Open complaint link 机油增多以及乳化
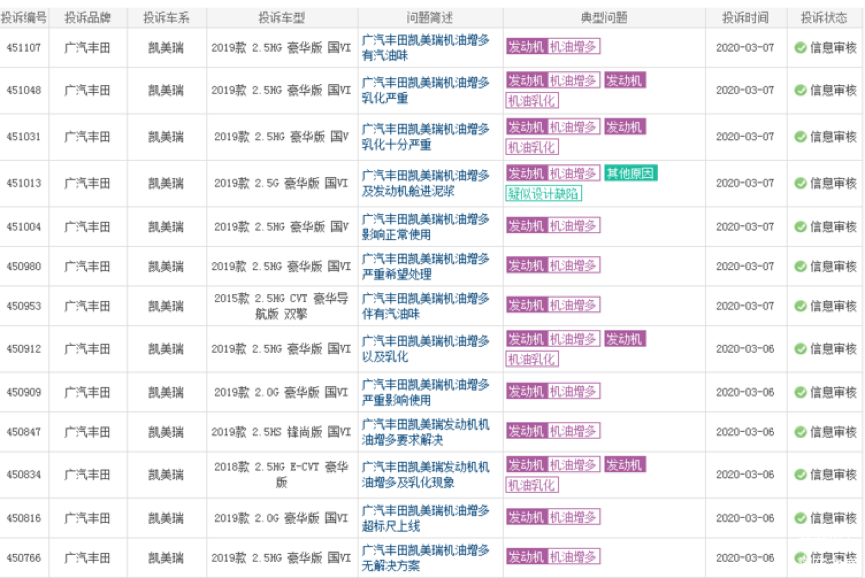Image resolution: width=865 pixels, height=578 pixels. point(425,349)
